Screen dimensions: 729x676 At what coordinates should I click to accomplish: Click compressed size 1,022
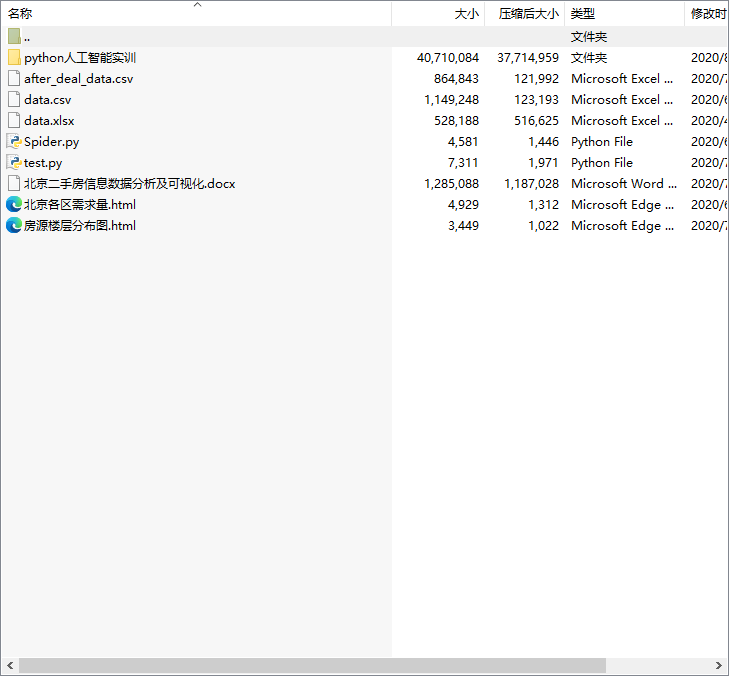(x=543, y=225)
